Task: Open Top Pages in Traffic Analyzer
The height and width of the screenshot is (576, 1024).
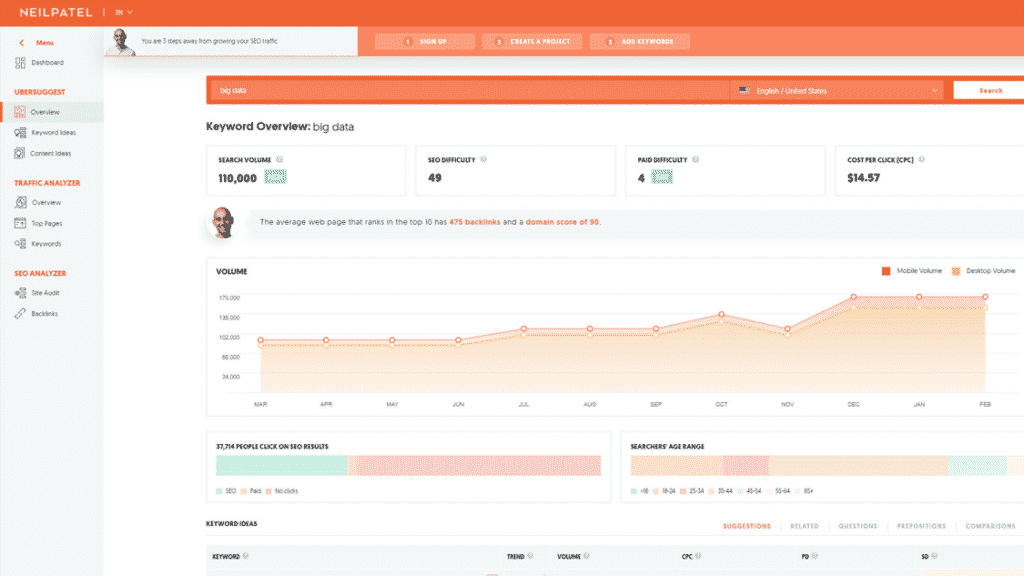Action: pos(46,222)
